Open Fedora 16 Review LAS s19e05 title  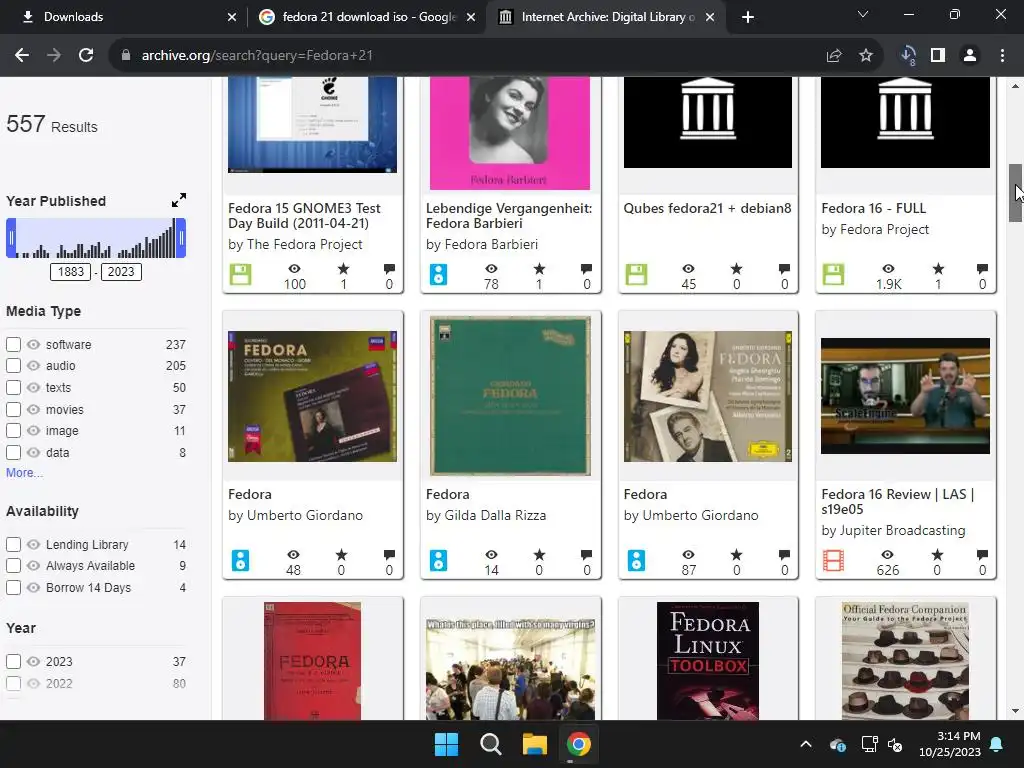point(898,502)
